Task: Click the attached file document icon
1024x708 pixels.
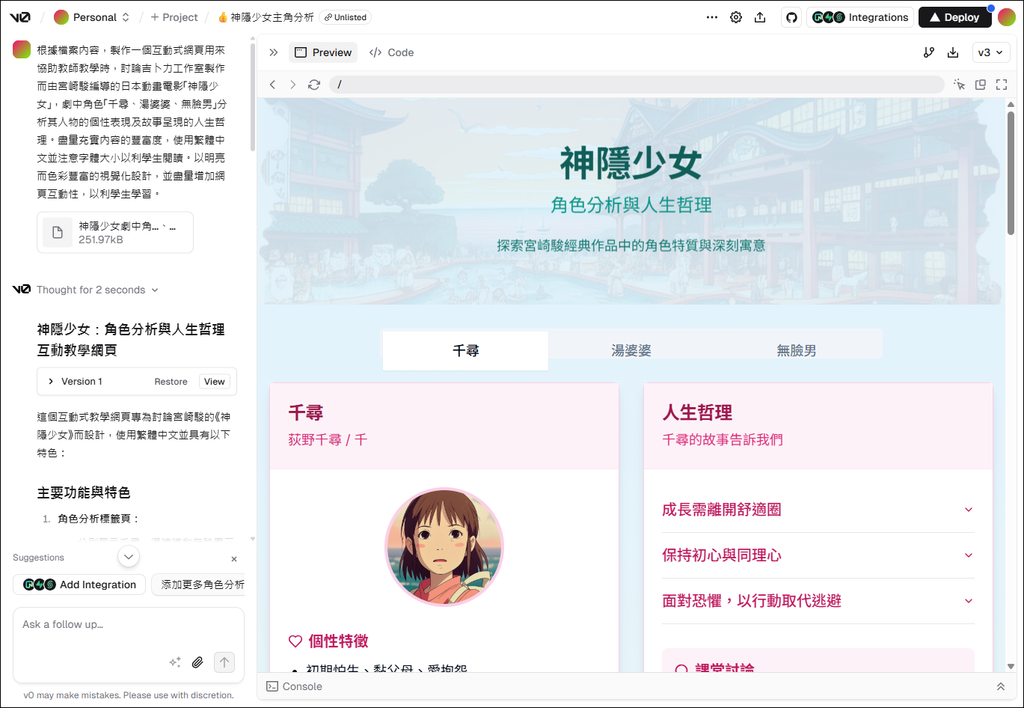Action: click(x=57, y=233)
